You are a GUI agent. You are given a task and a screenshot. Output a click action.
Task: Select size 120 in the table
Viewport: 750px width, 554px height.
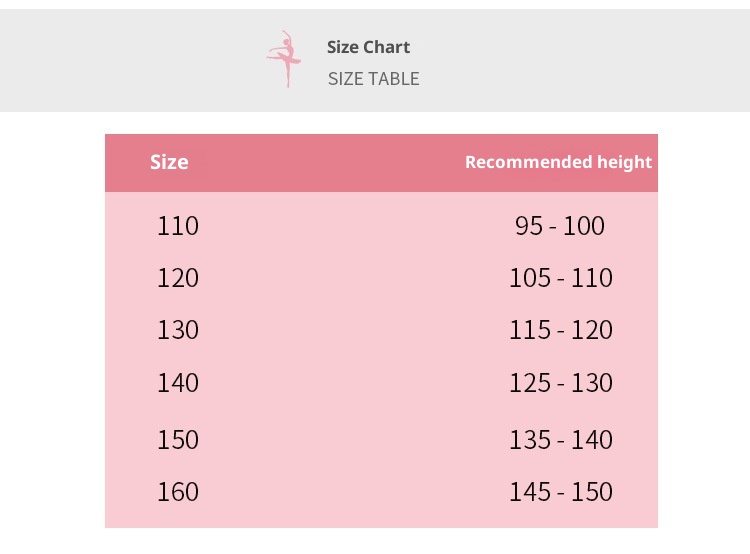178,278
